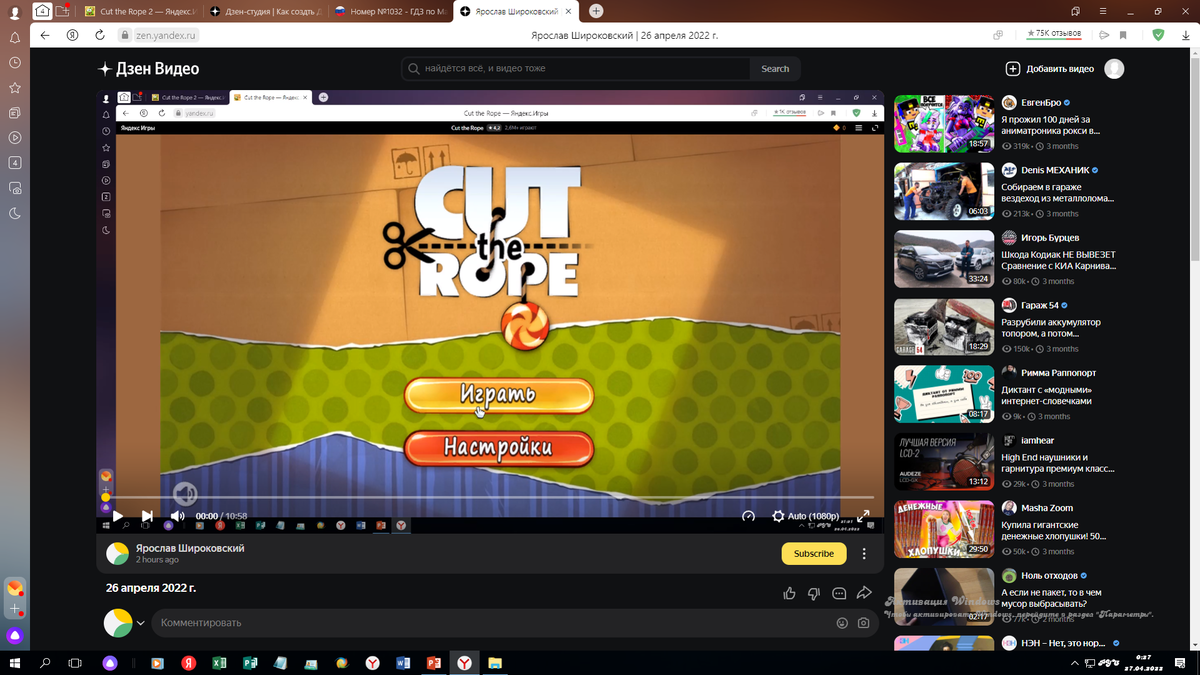
Task: Switch to Cut the Rope 2 tab
Action: pos(142,11)
